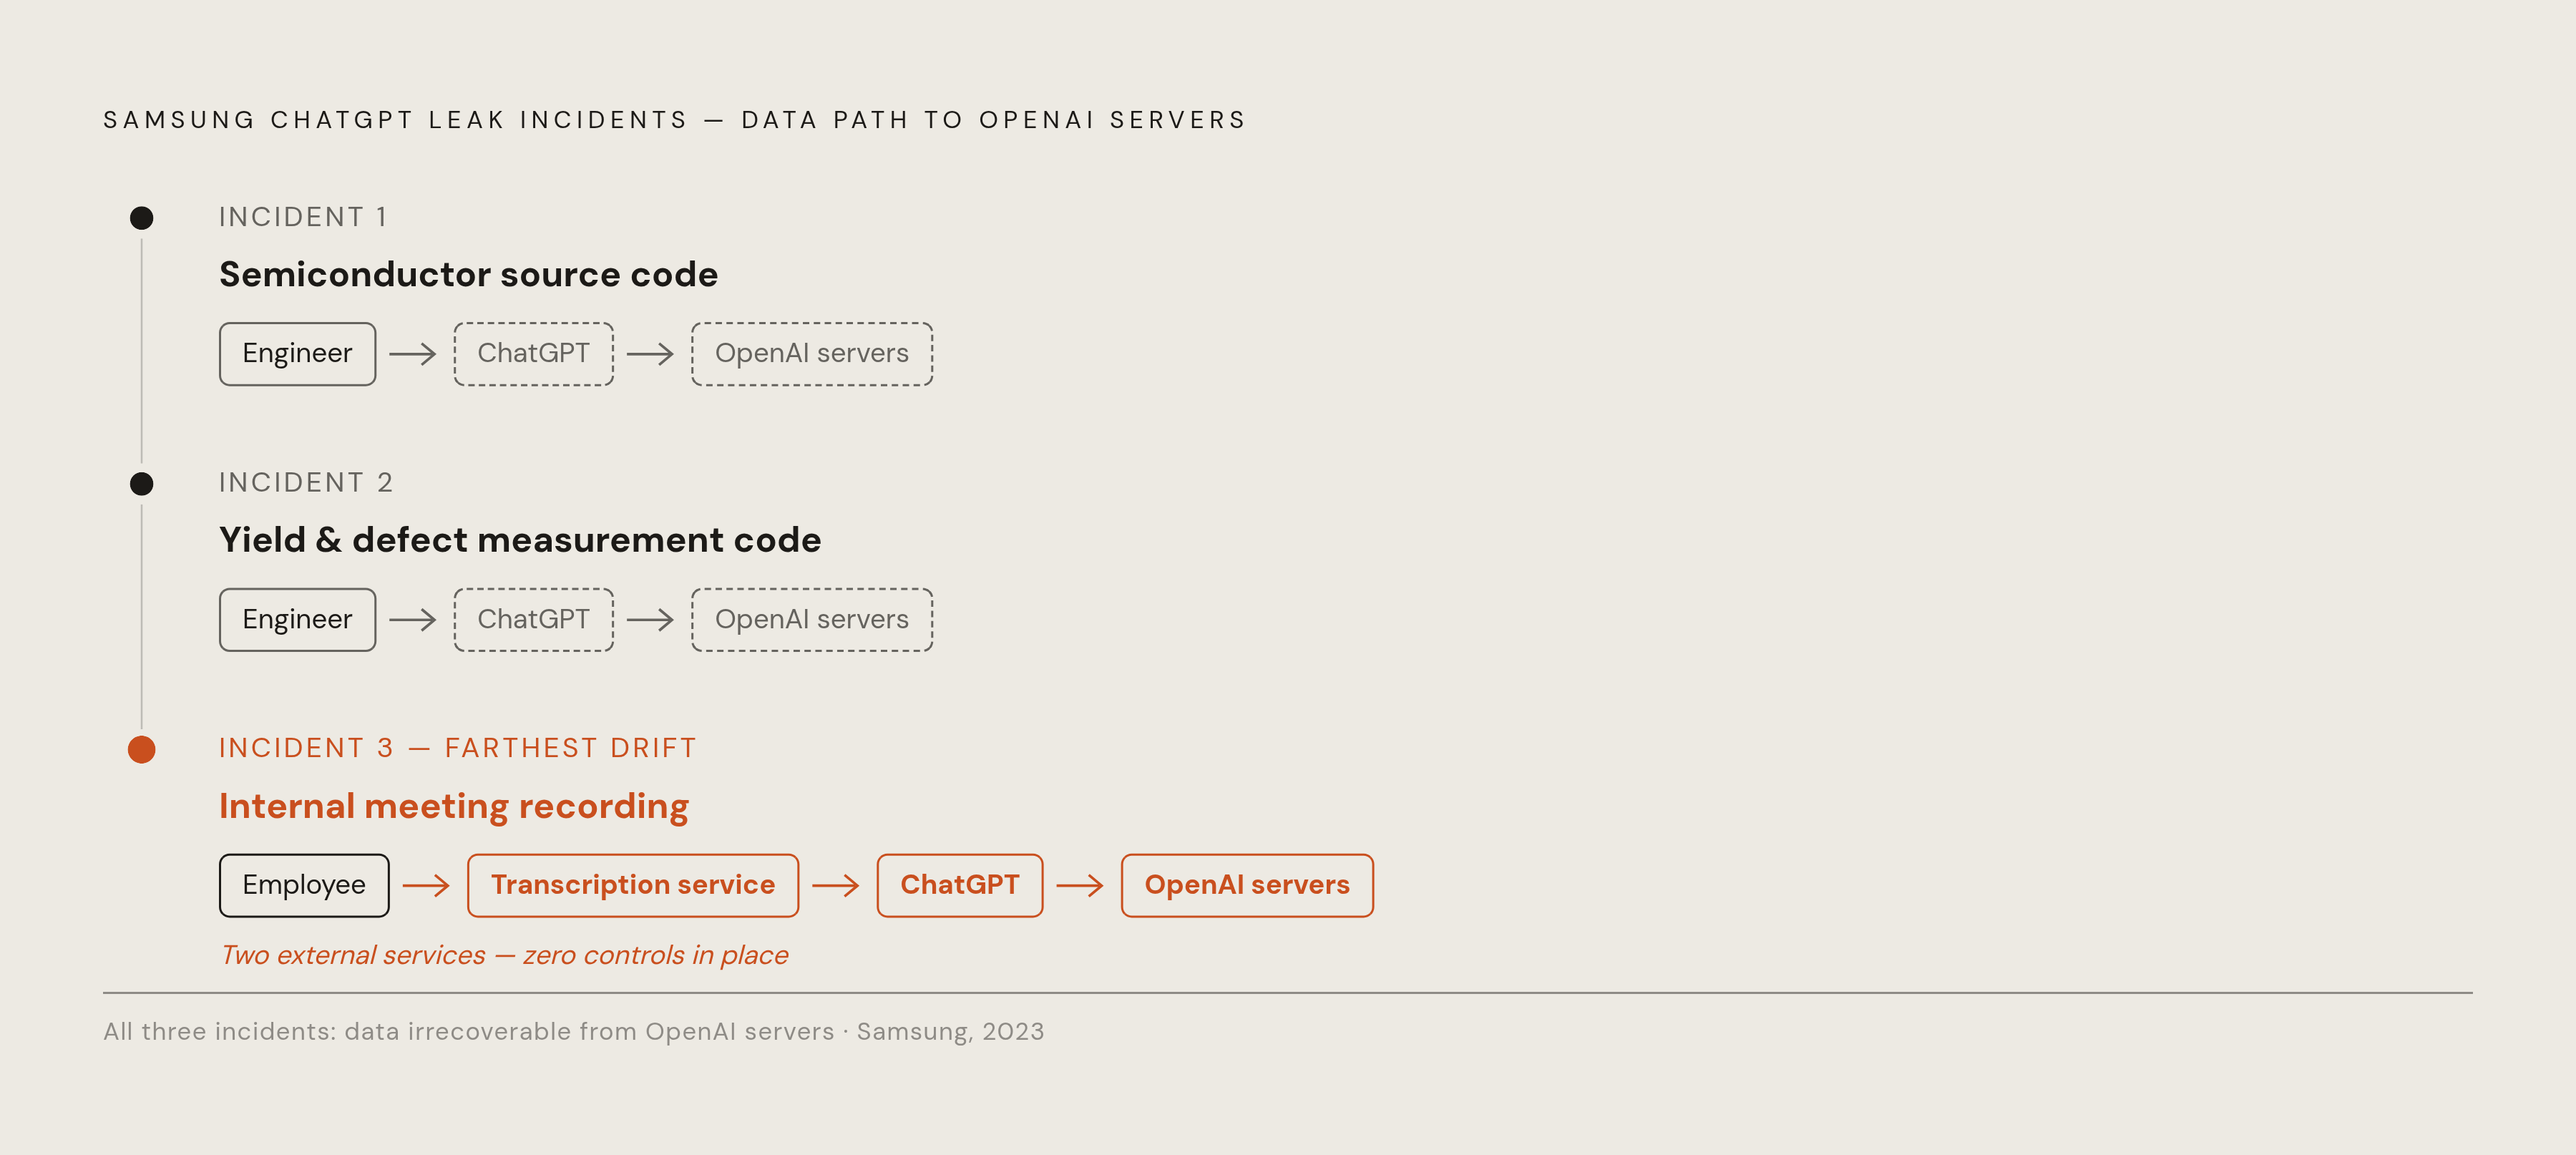Click the arrow between ChatGPT and OpenAI servers in Incident 1
Screen dimensions: 2576x1155
tap(650, 354)
